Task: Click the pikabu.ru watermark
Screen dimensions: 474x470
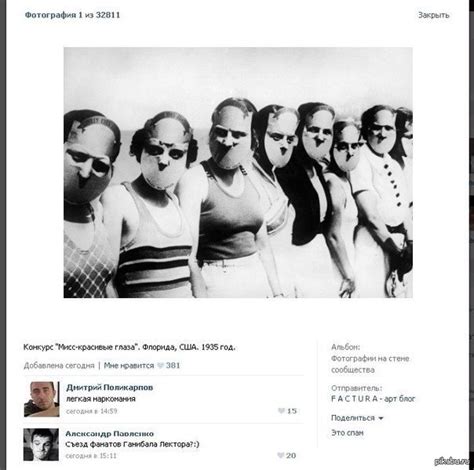Action: click(x=454, y=461)
